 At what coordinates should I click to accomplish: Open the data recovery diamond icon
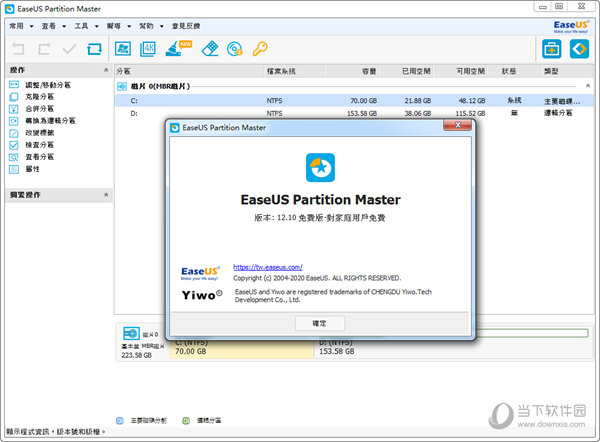[579, 49]
